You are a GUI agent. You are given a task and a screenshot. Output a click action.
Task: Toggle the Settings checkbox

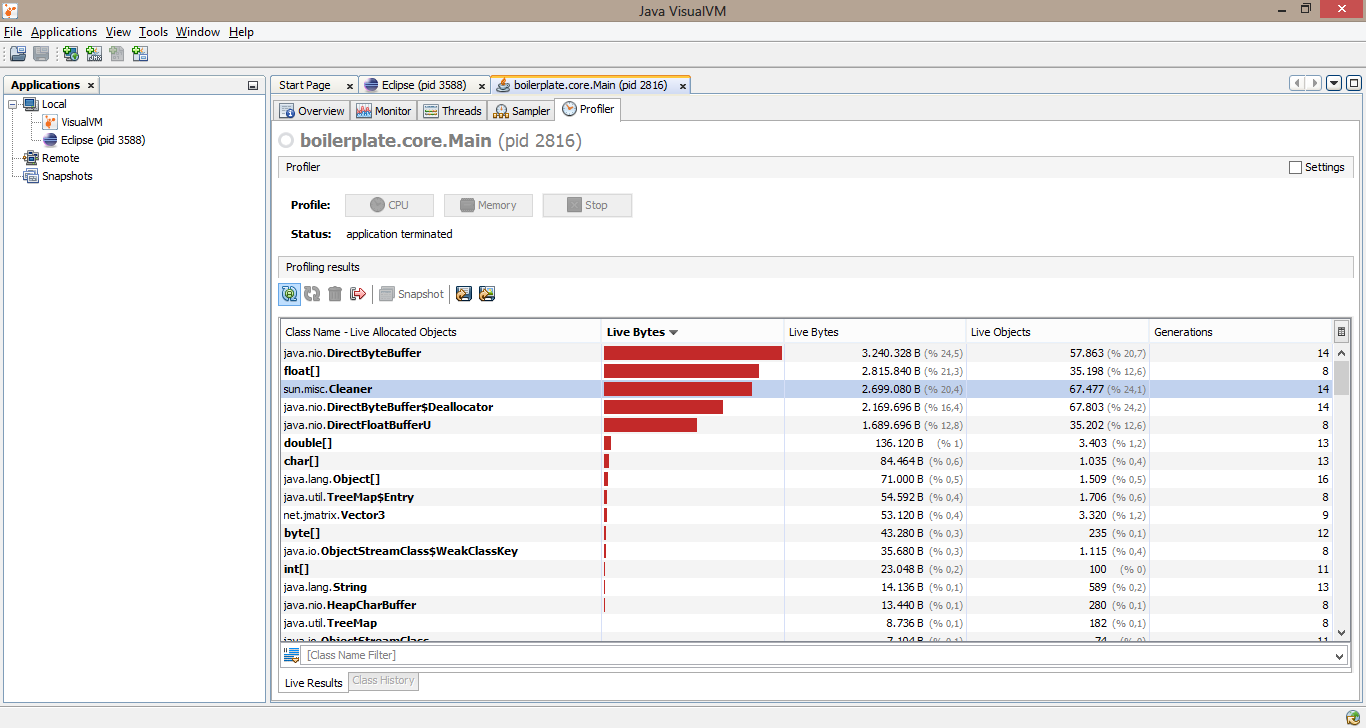[x=1295, y=167]
